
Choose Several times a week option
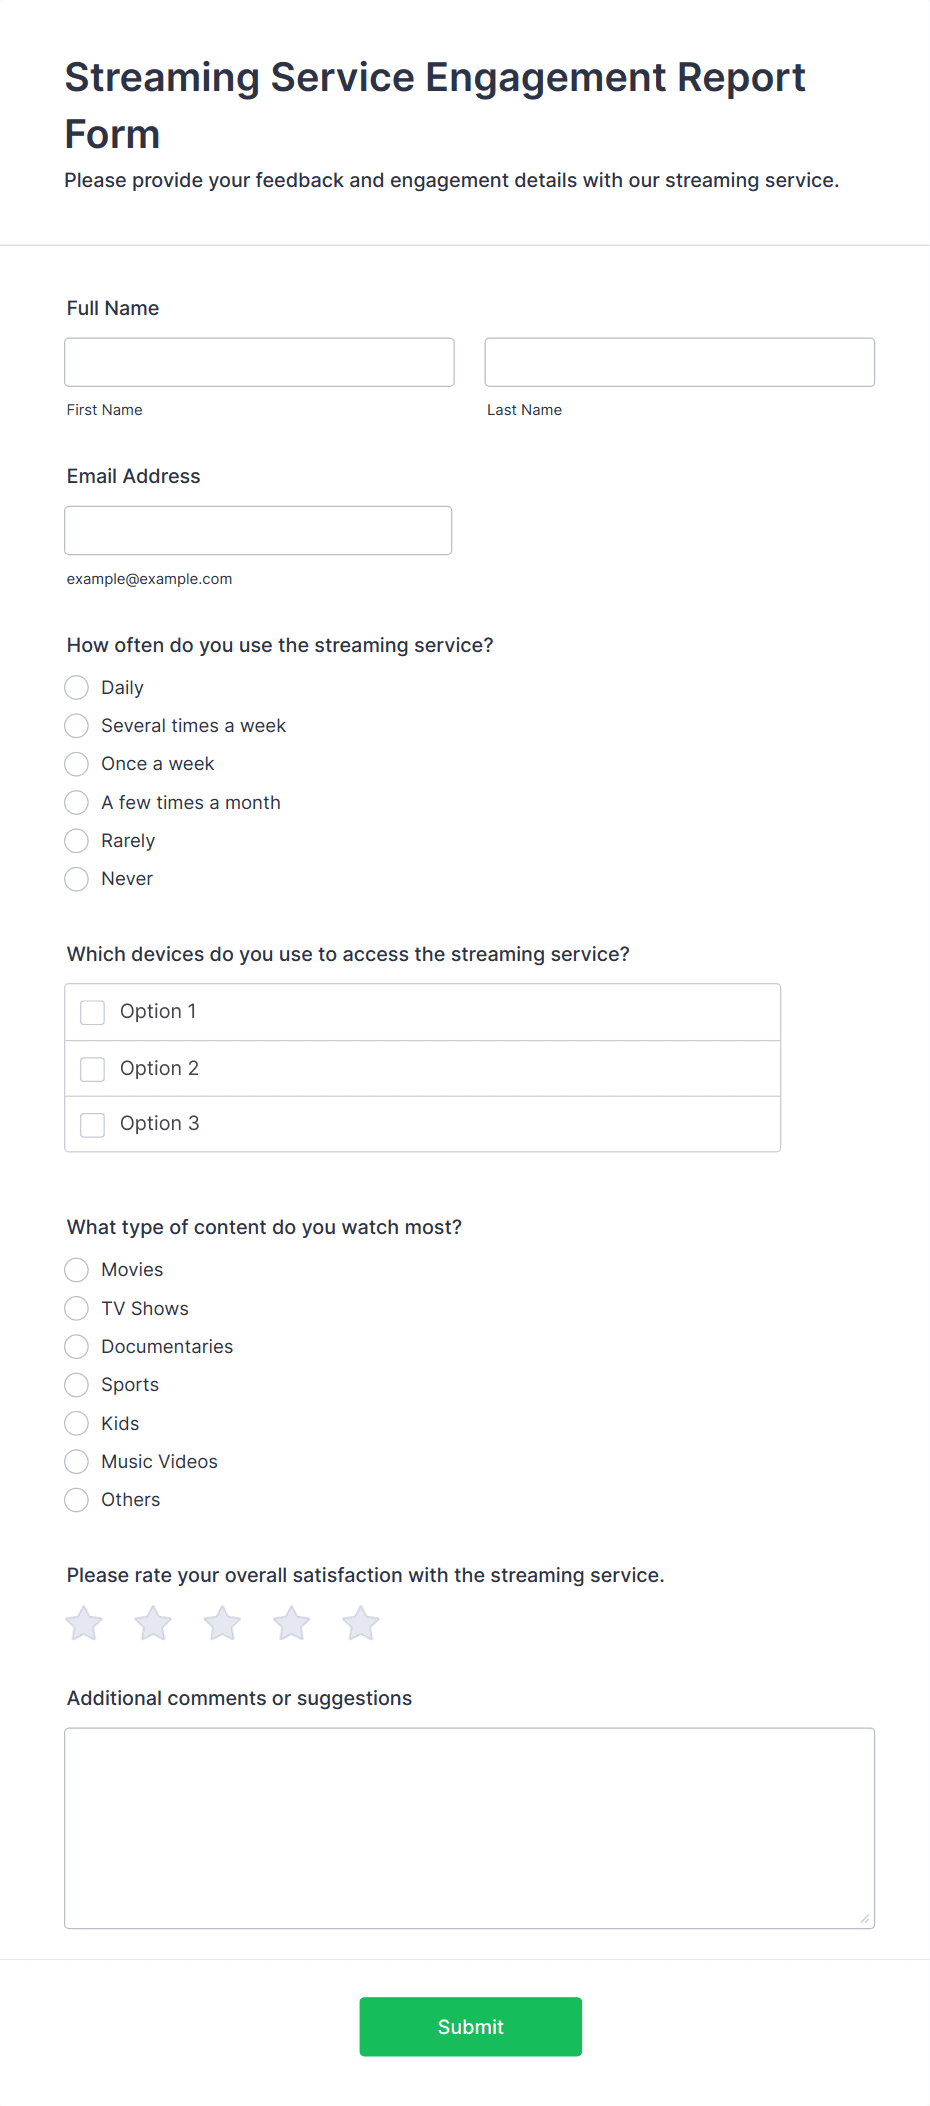77,726
